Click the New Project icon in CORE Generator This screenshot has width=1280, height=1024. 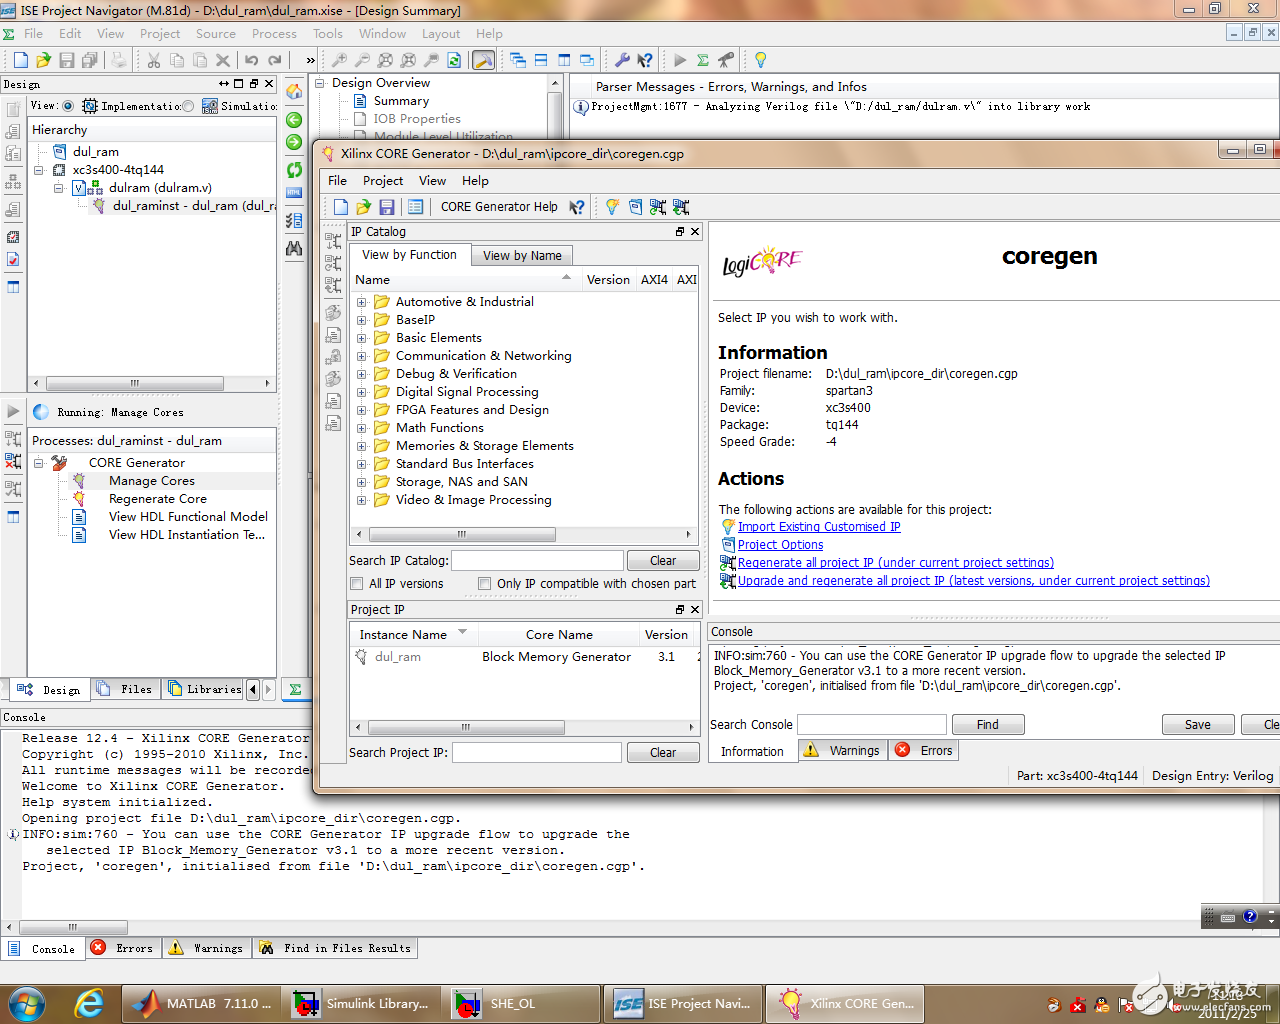341,207
